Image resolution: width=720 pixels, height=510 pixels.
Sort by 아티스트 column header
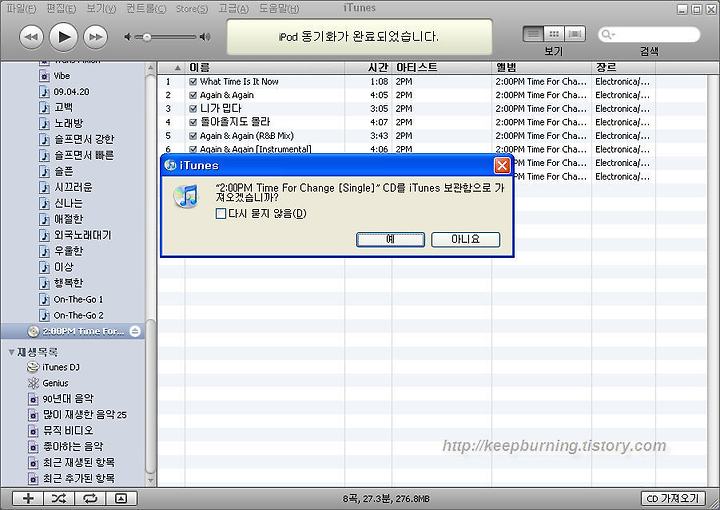(442, 67)
